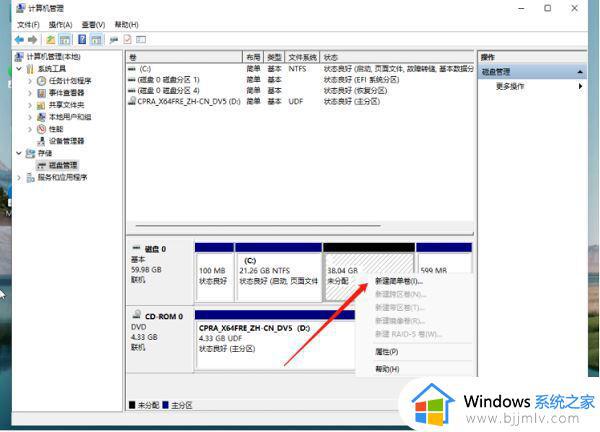Click the blue question mark Help icon

point(82,39)
